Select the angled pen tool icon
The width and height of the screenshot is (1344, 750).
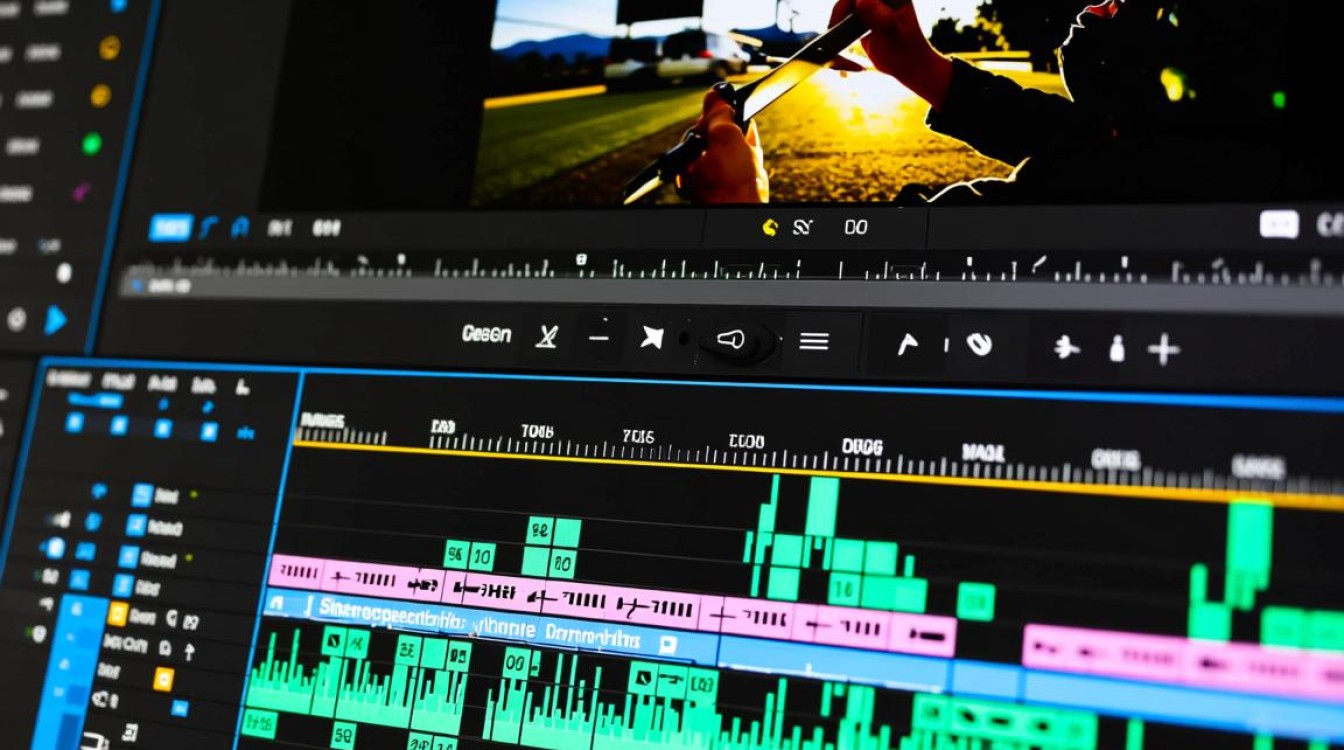point(907,344)
